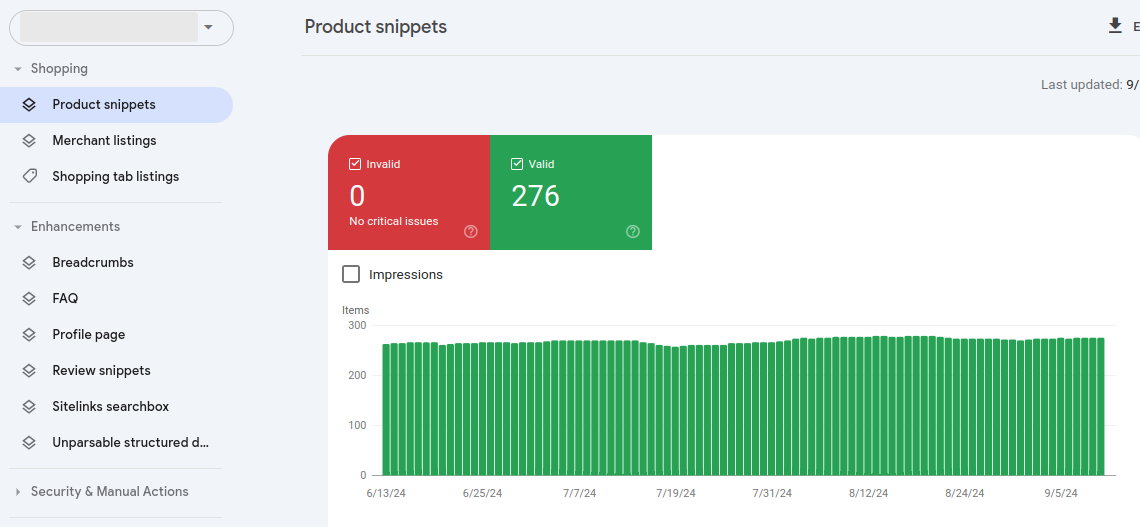The height and width of the screenshot is (527, 1140).
Task: Collapse the Enhancements section
Action: 18,227
